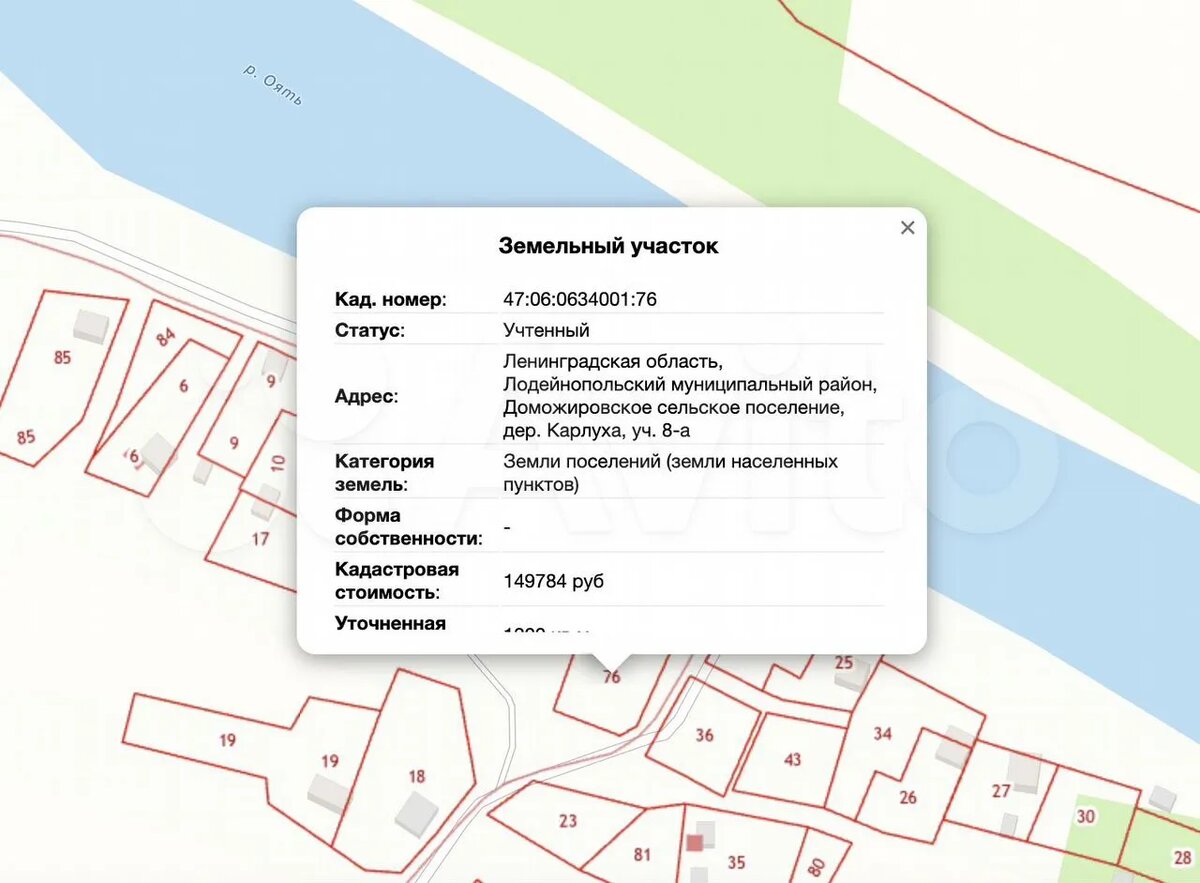Screen dimensions: 1200x883
Task: Click the Кадастровая стоимость field label
Action: click(397, 581)
